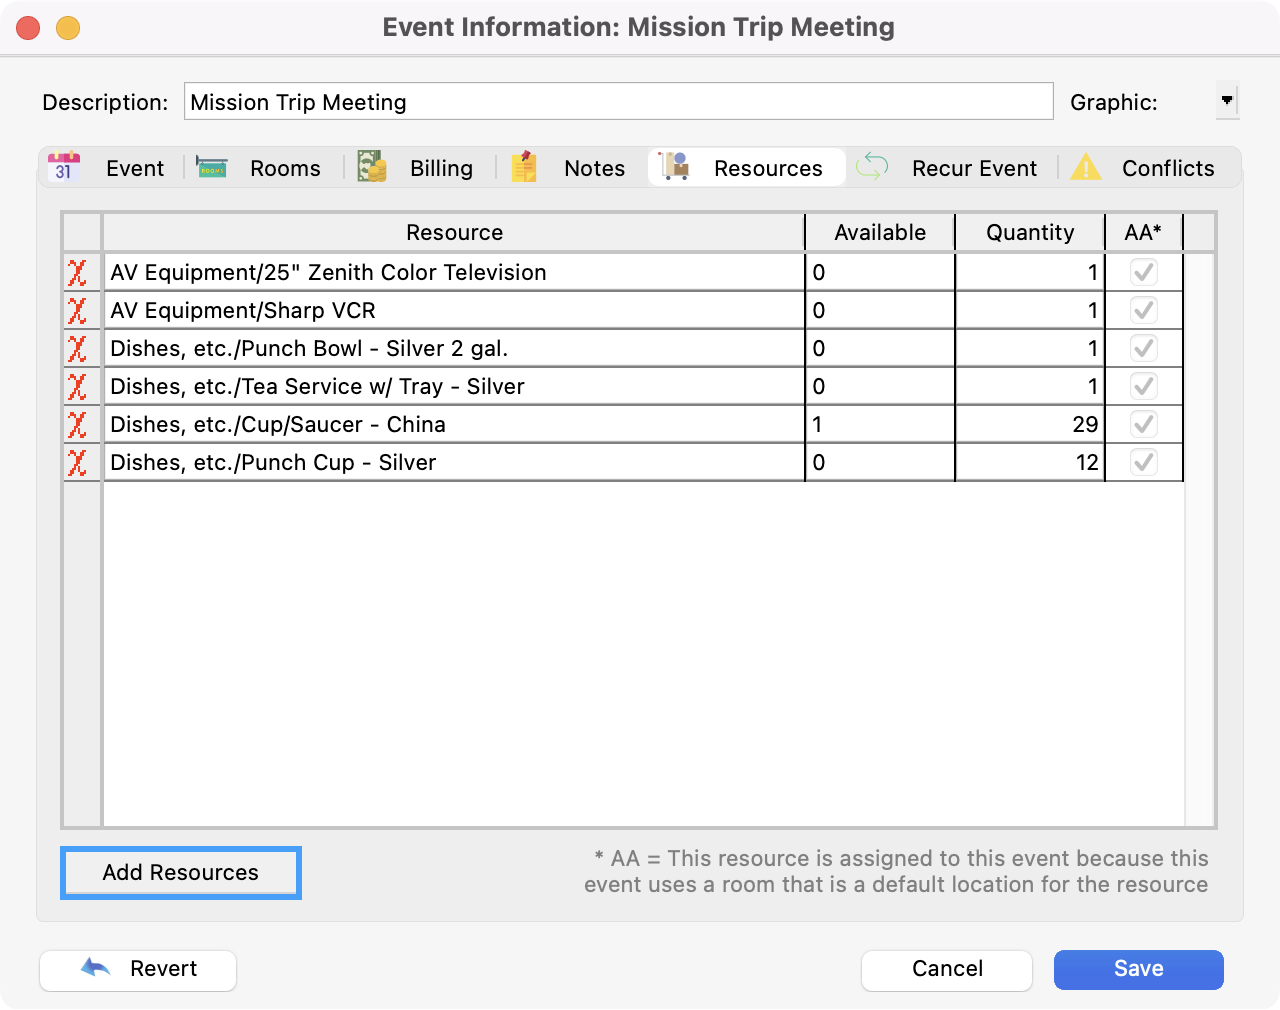Image resolution: width=1280 pixels, height=1010 pixels.
Task: Delete the Sharp VCR resource with red X
Action: [77, 311]
